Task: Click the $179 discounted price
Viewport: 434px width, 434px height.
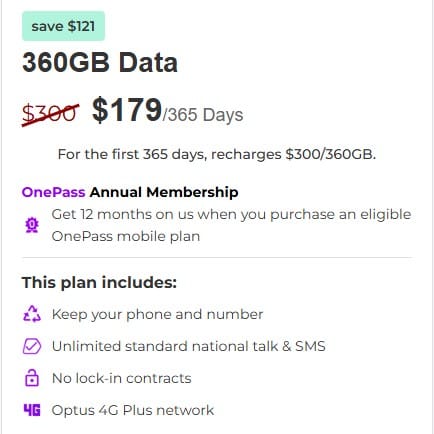Action: click(x=127, y=110)
